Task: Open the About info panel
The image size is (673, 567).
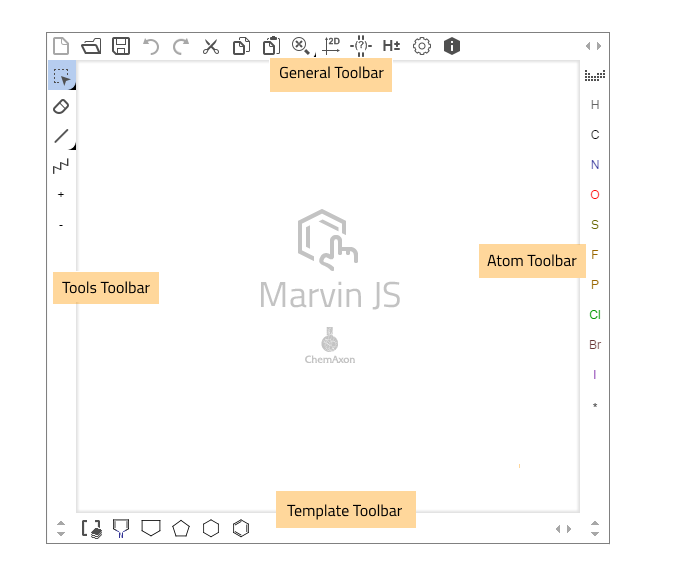Action: [452, 46]
